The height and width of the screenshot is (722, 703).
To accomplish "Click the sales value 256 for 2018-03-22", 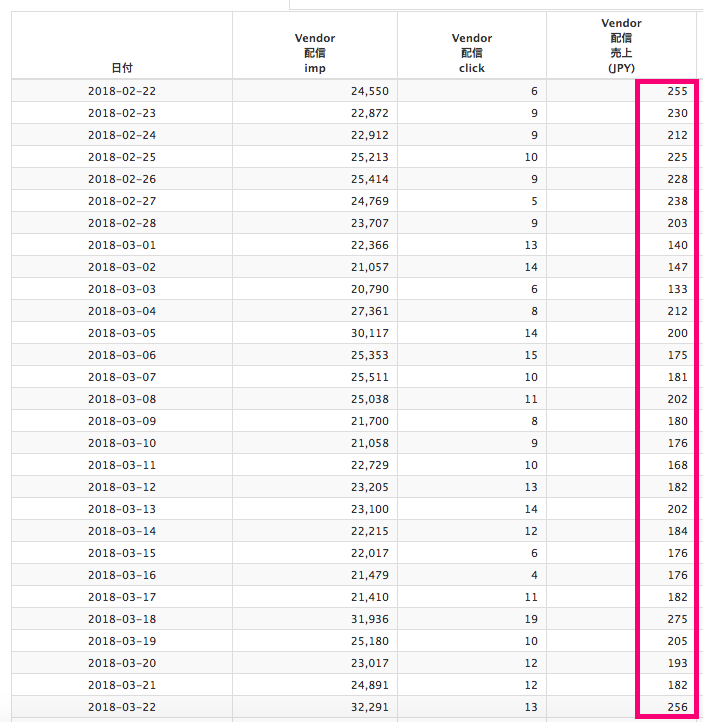I will click(678, 707).
